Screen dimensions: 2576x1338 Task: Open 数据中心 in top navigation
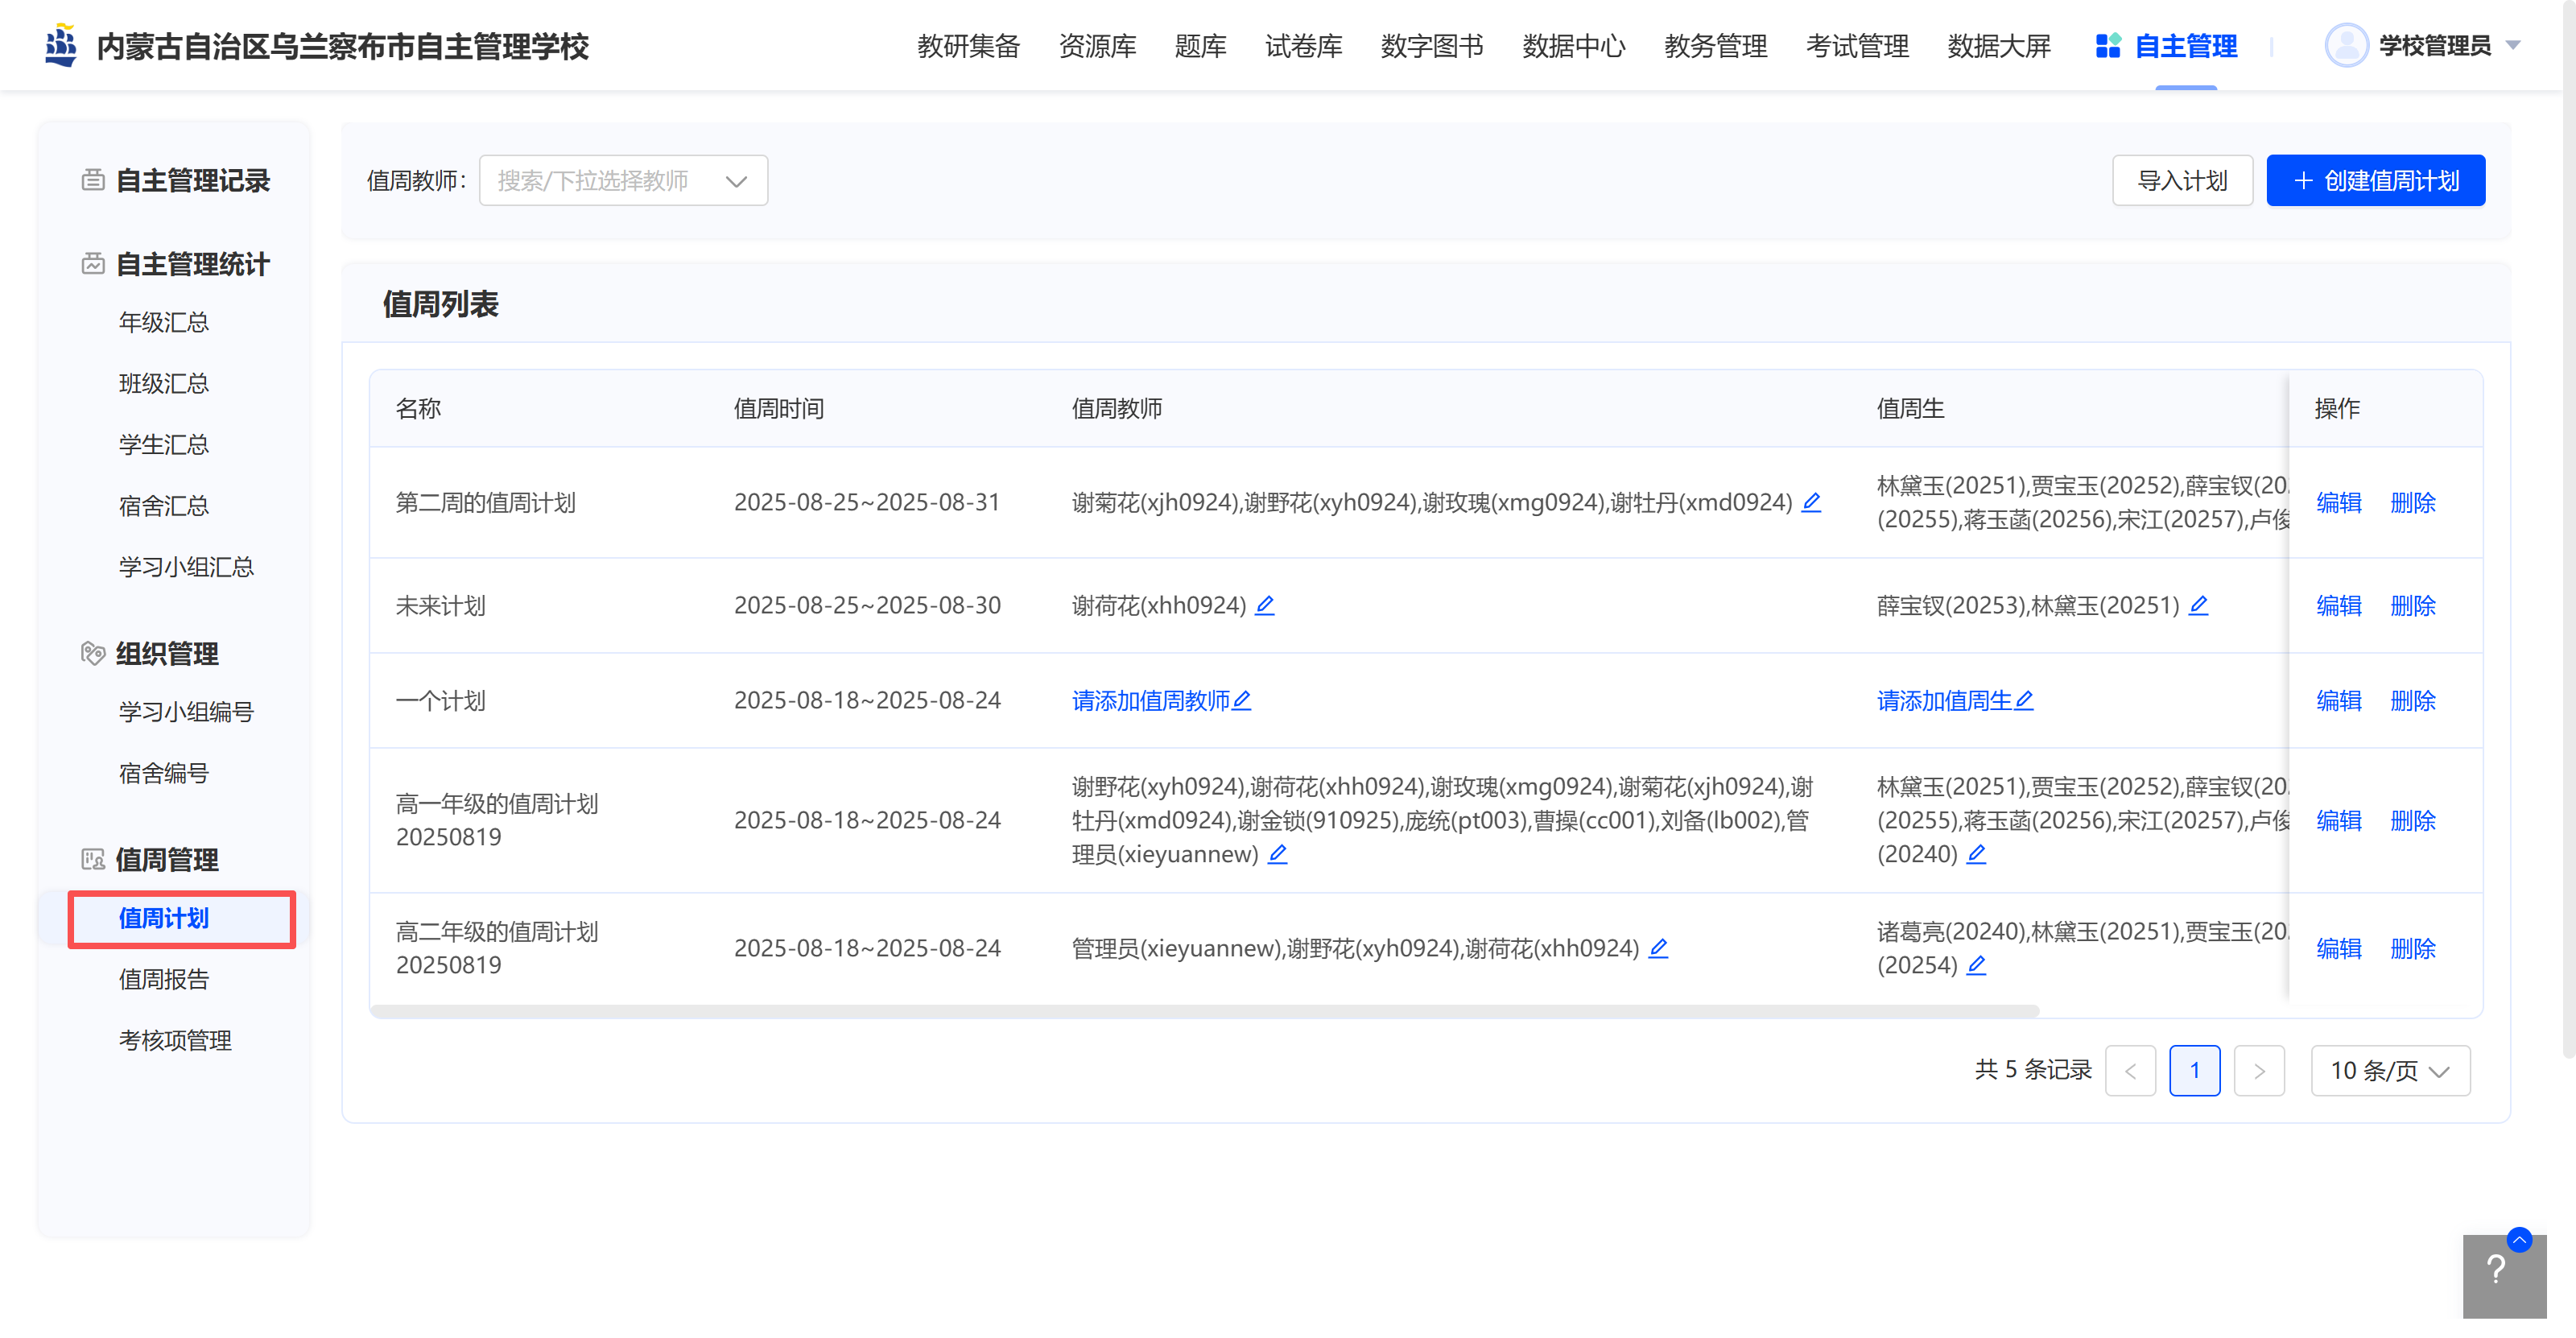tap(1574, 46)
